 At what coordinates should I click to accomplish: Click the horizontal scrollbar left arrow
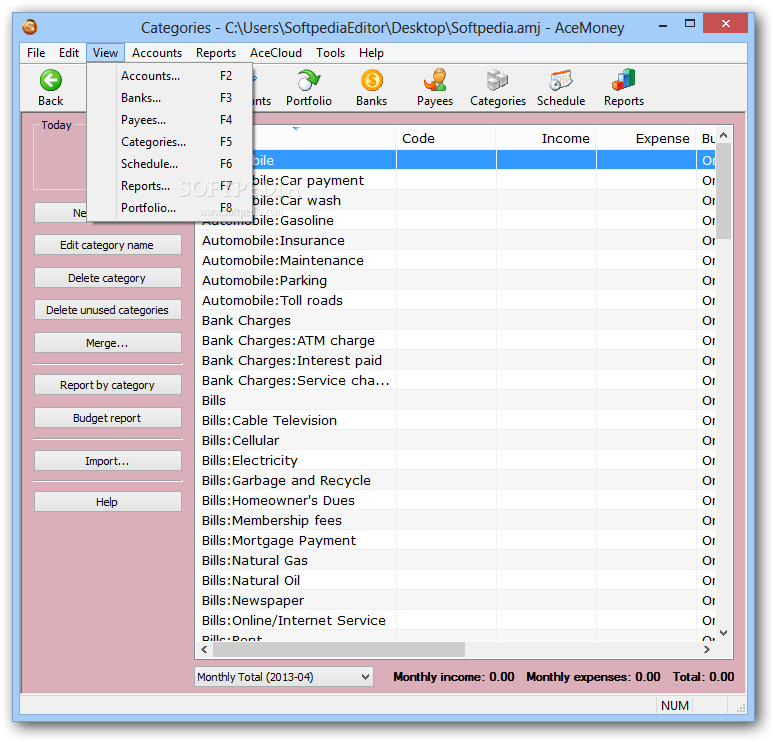point(204,650)
